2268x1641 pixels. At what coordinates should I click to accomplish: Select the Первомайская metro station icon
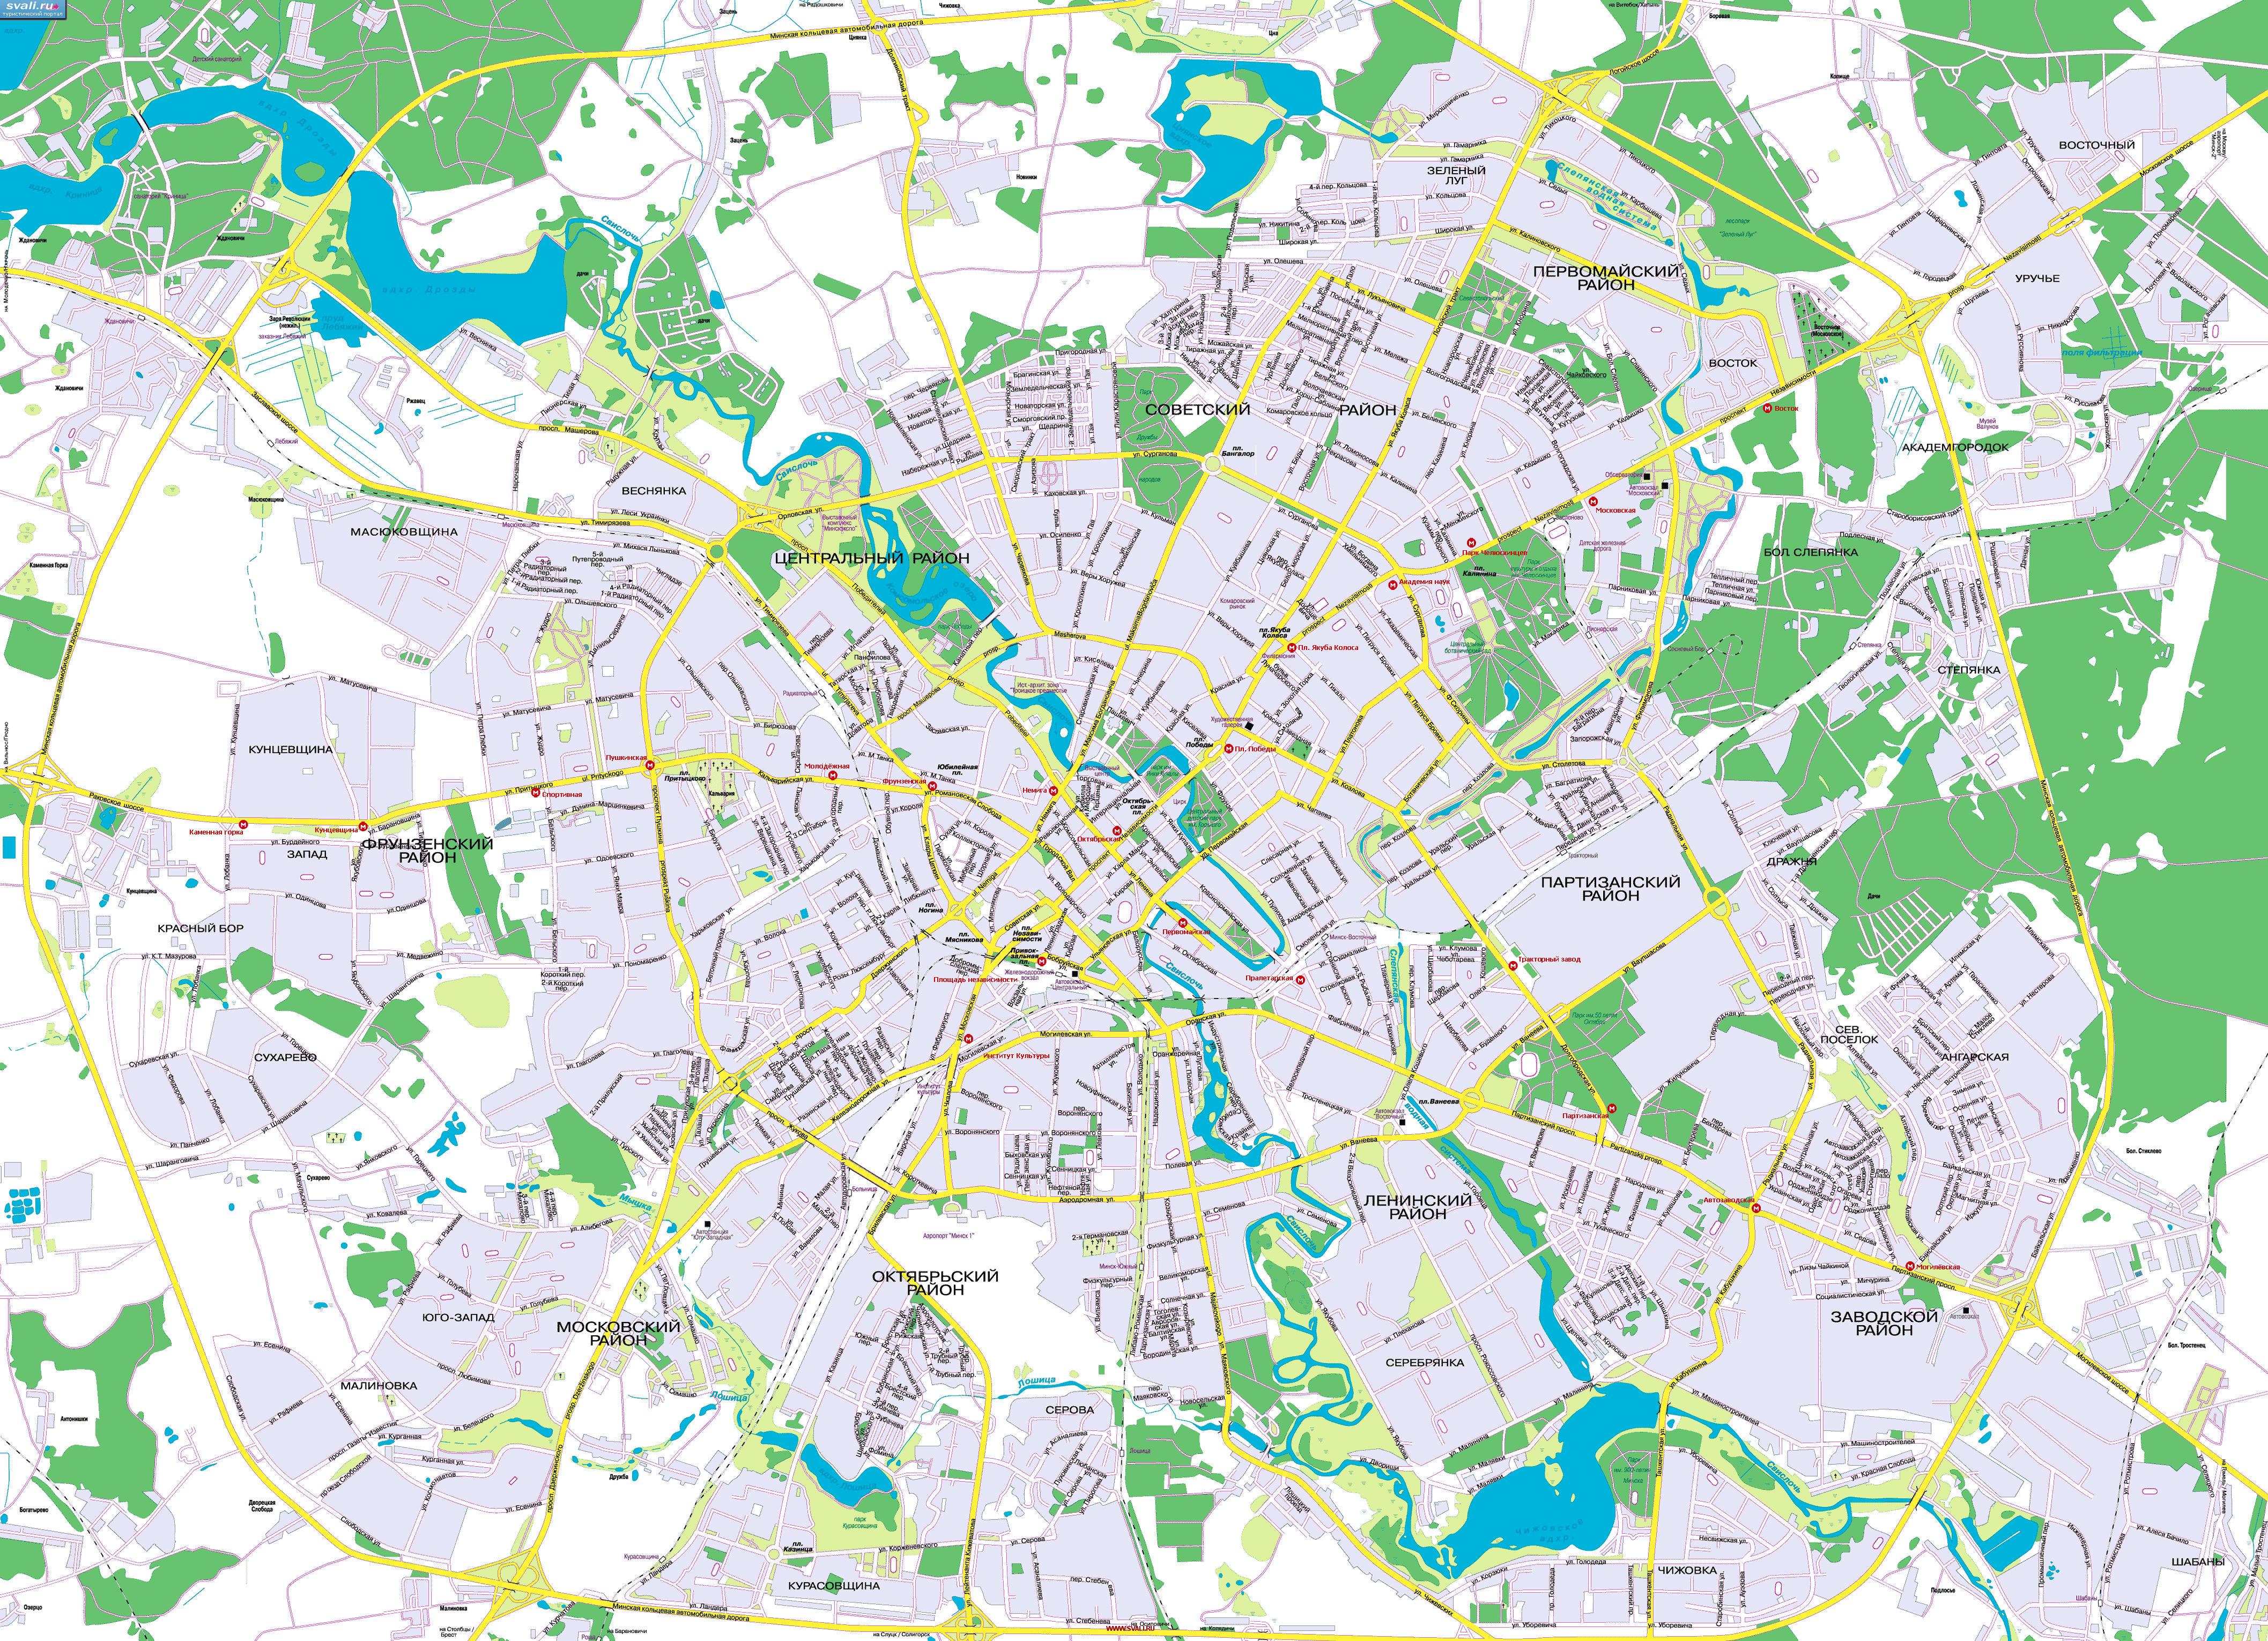(x=1183, y=923)
